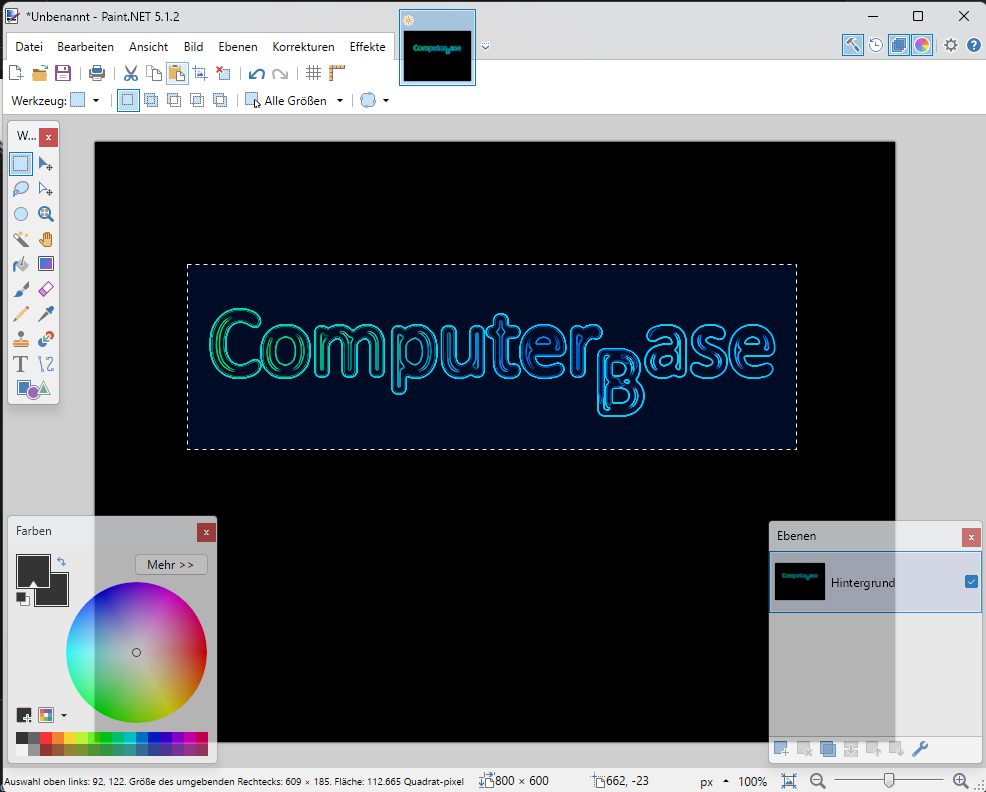Image resolution: width=986 pixels, height=792 pixels.
Task: Cut the selection with the scissors icon
Action: tap(131, 73)
